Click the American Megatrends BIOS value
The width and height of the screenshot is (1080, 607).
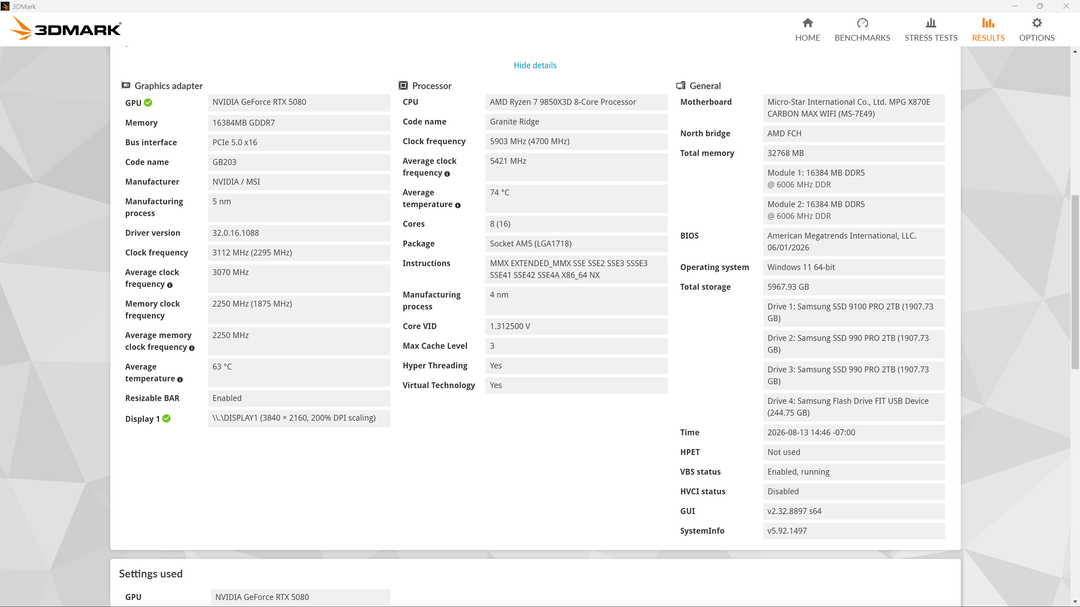coord(854,242)
